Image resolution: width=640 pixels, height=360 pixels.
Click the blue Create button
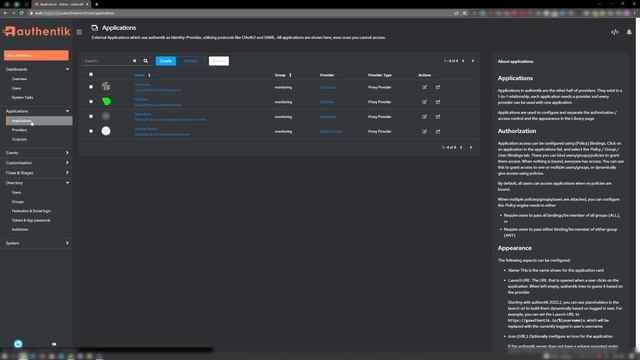[166, 61]
